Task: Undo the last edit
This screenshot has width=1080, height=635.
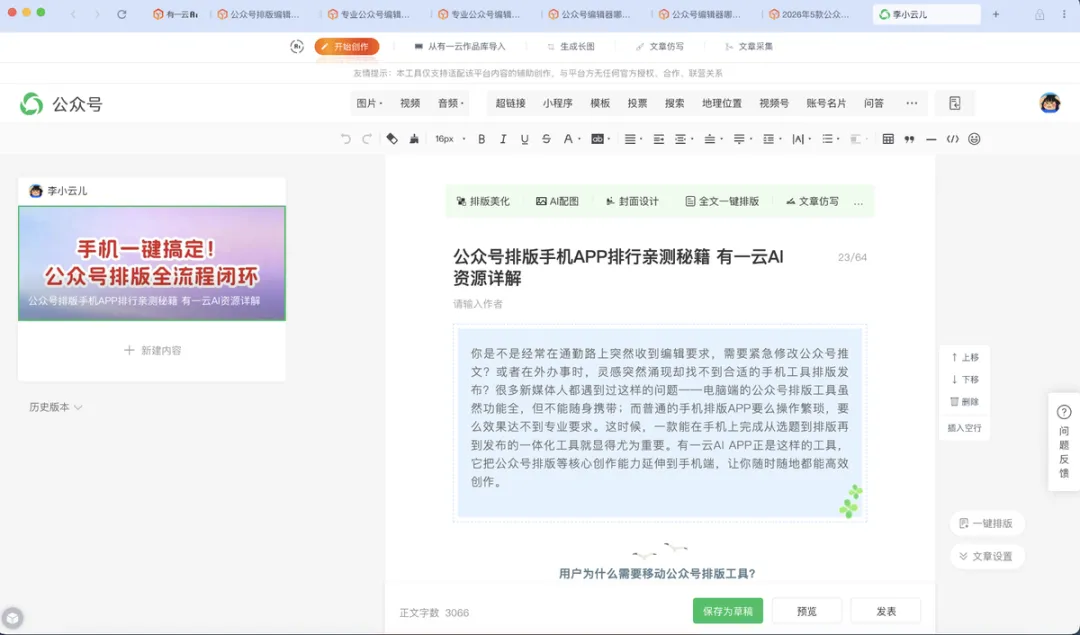Action: click(x=345, y=139)
